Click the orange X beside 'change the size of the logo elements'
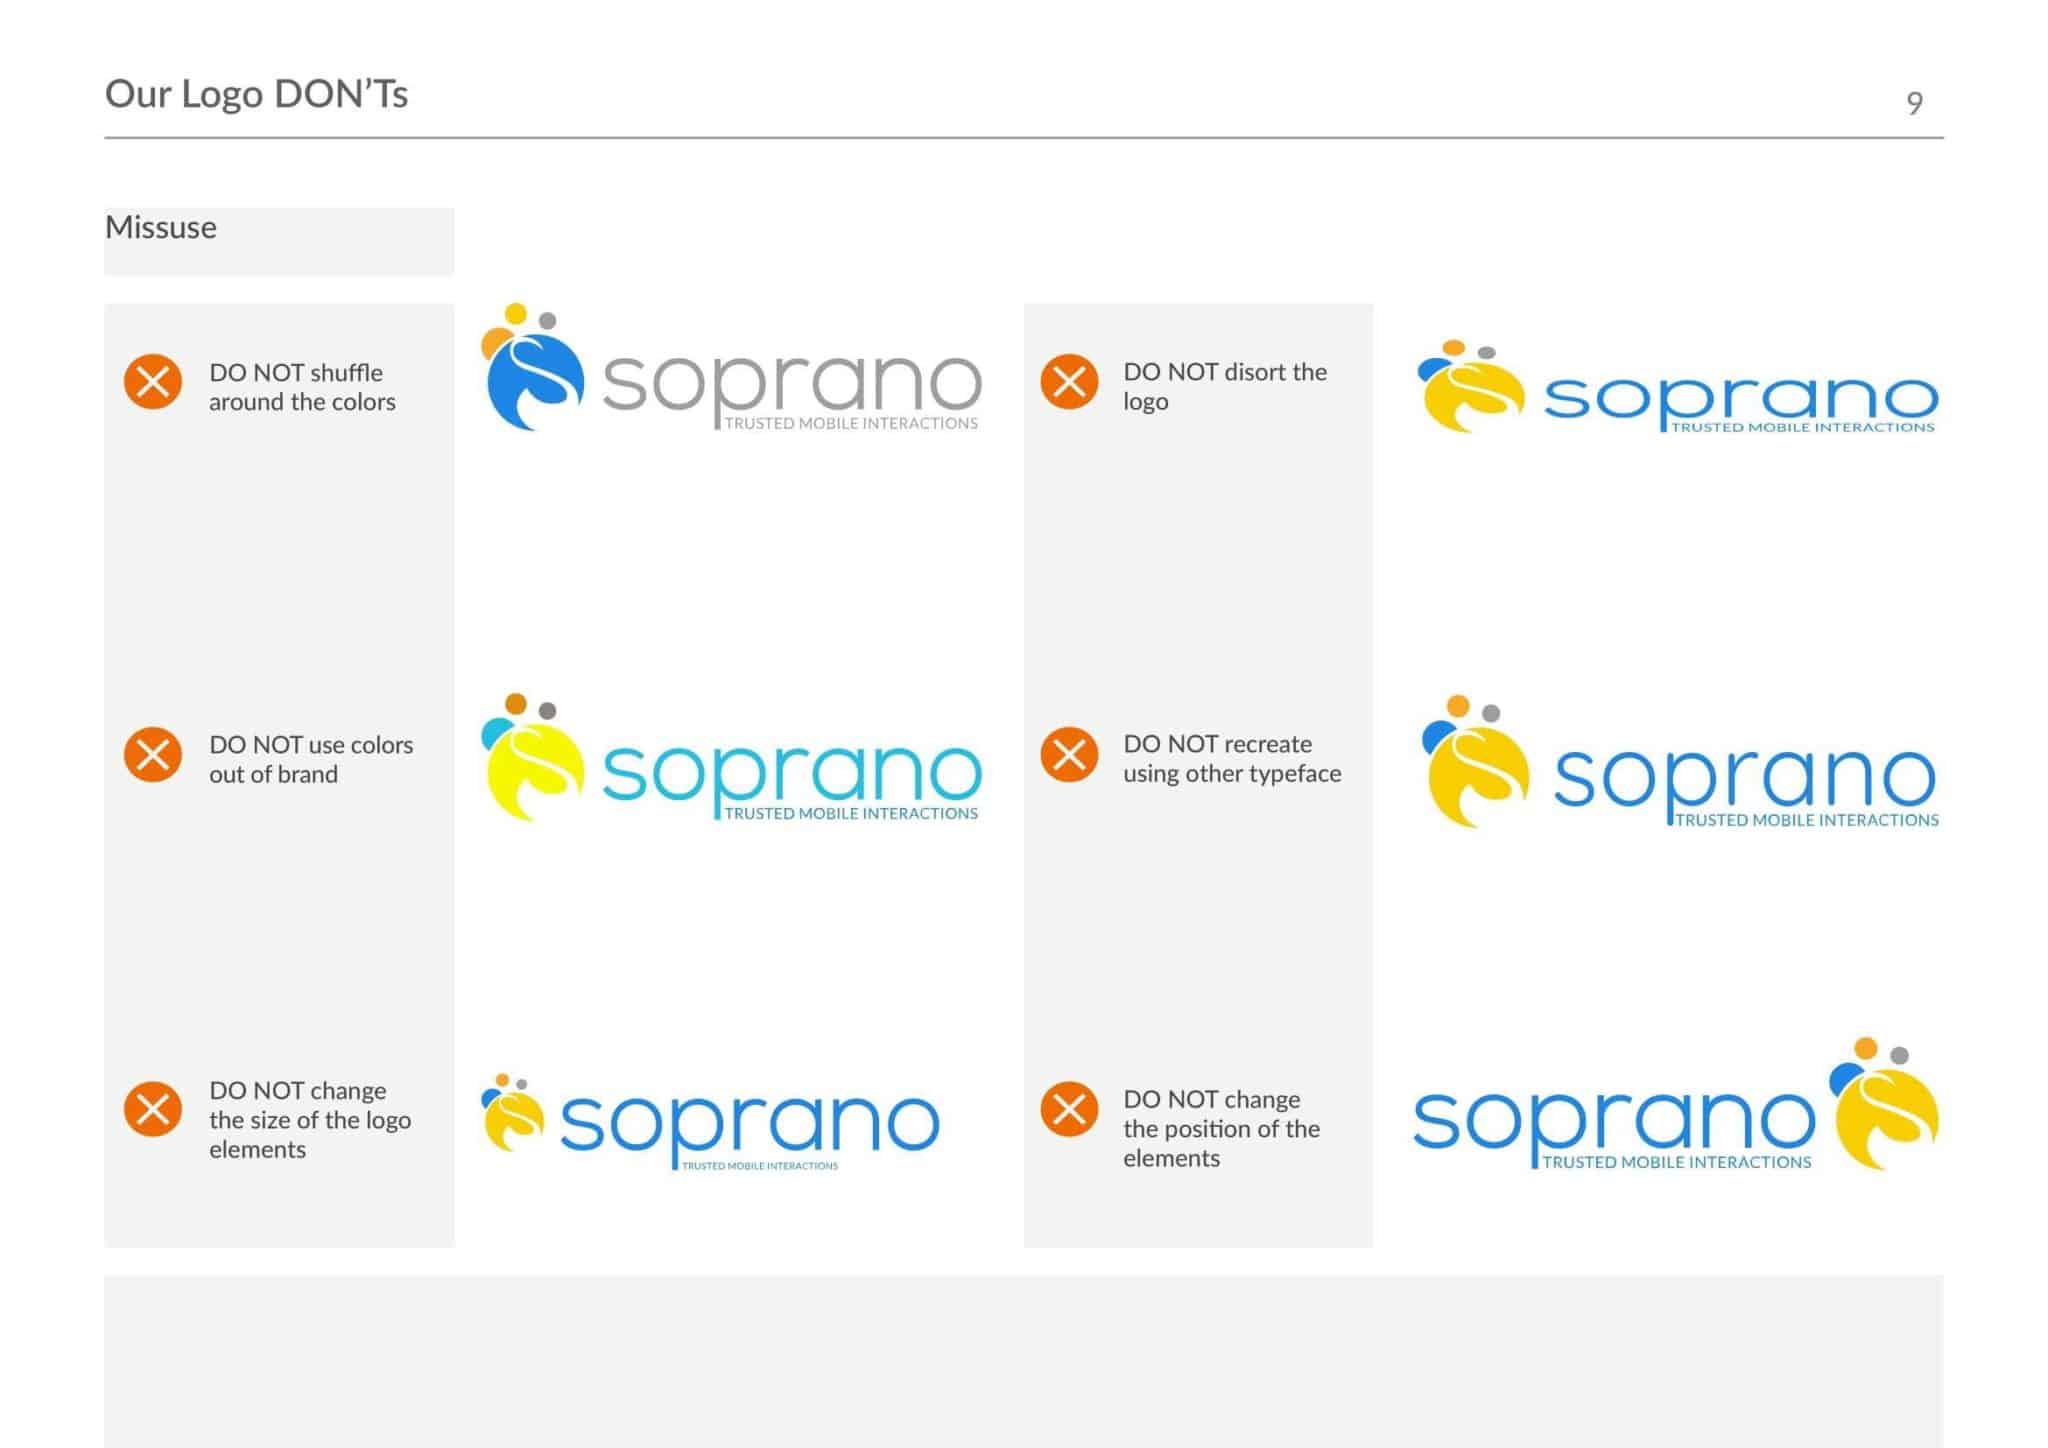 (x=153, y=1109)
